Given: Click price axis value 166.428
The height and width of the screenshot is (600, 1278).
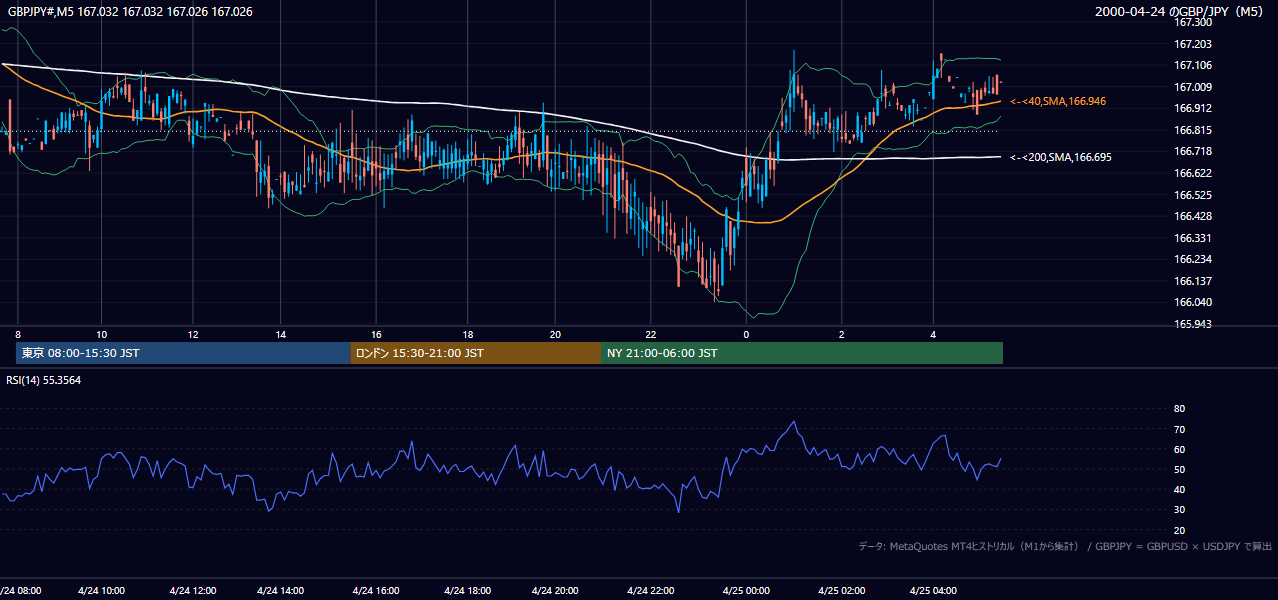Looking at the screenshot, I should tap(1192, 216).
